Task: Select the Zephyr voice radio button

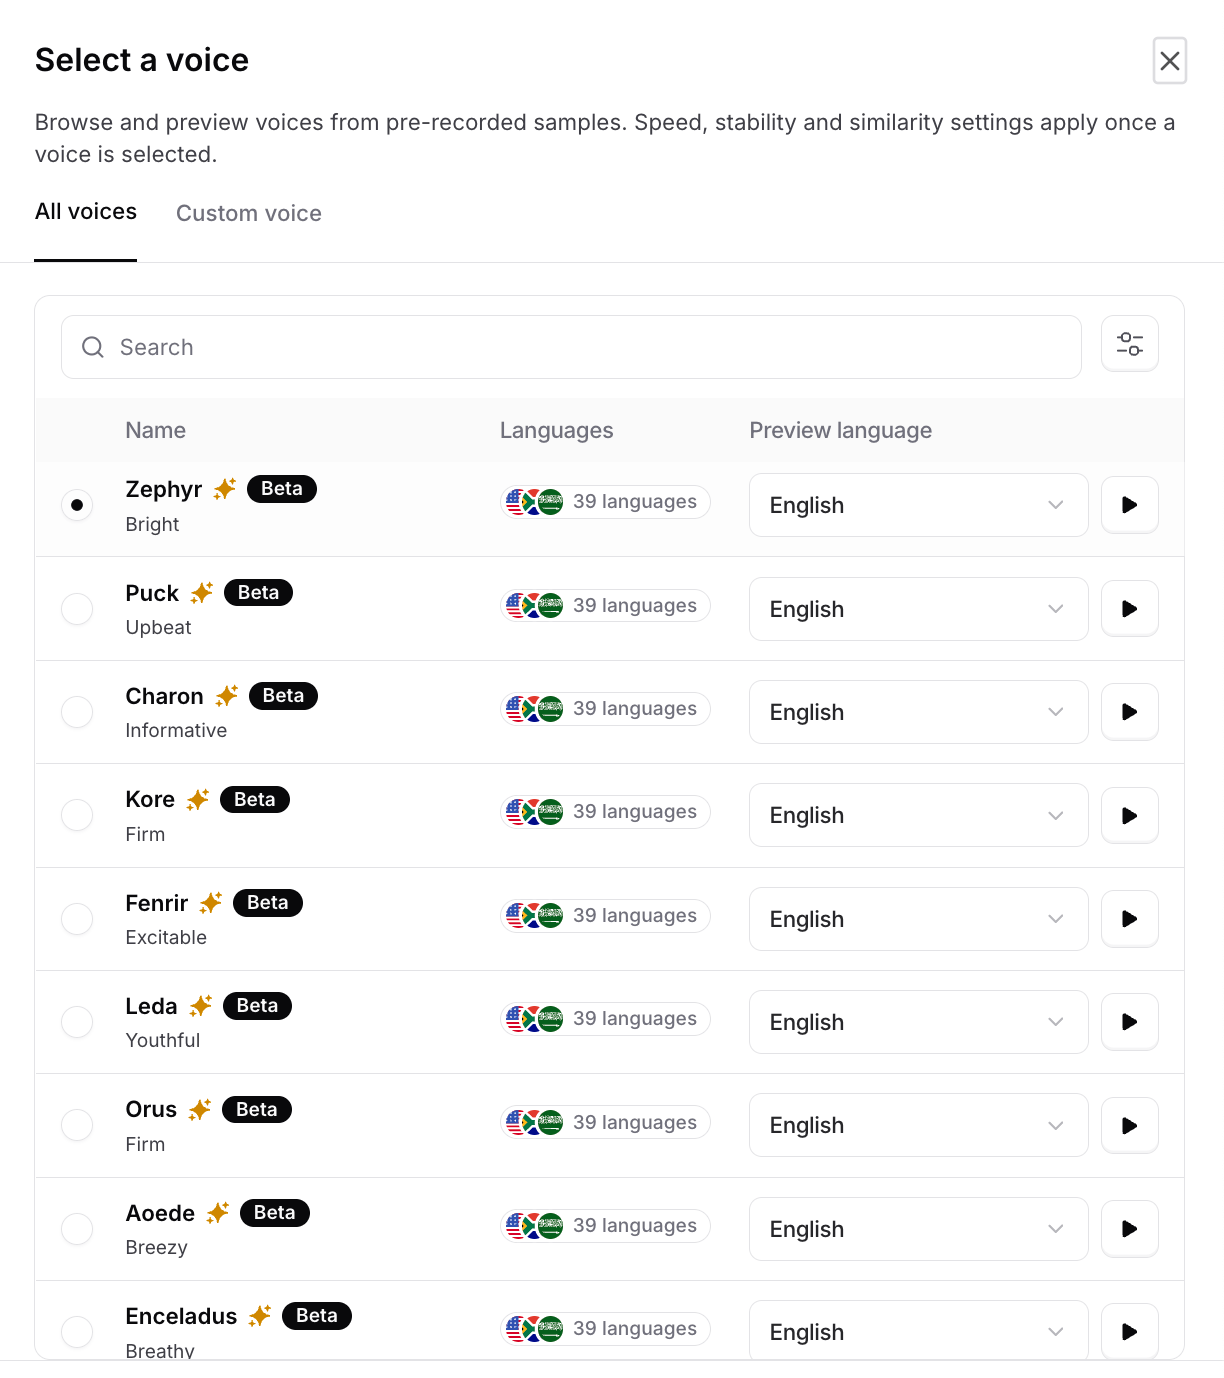Action: [x=77, y=505]
